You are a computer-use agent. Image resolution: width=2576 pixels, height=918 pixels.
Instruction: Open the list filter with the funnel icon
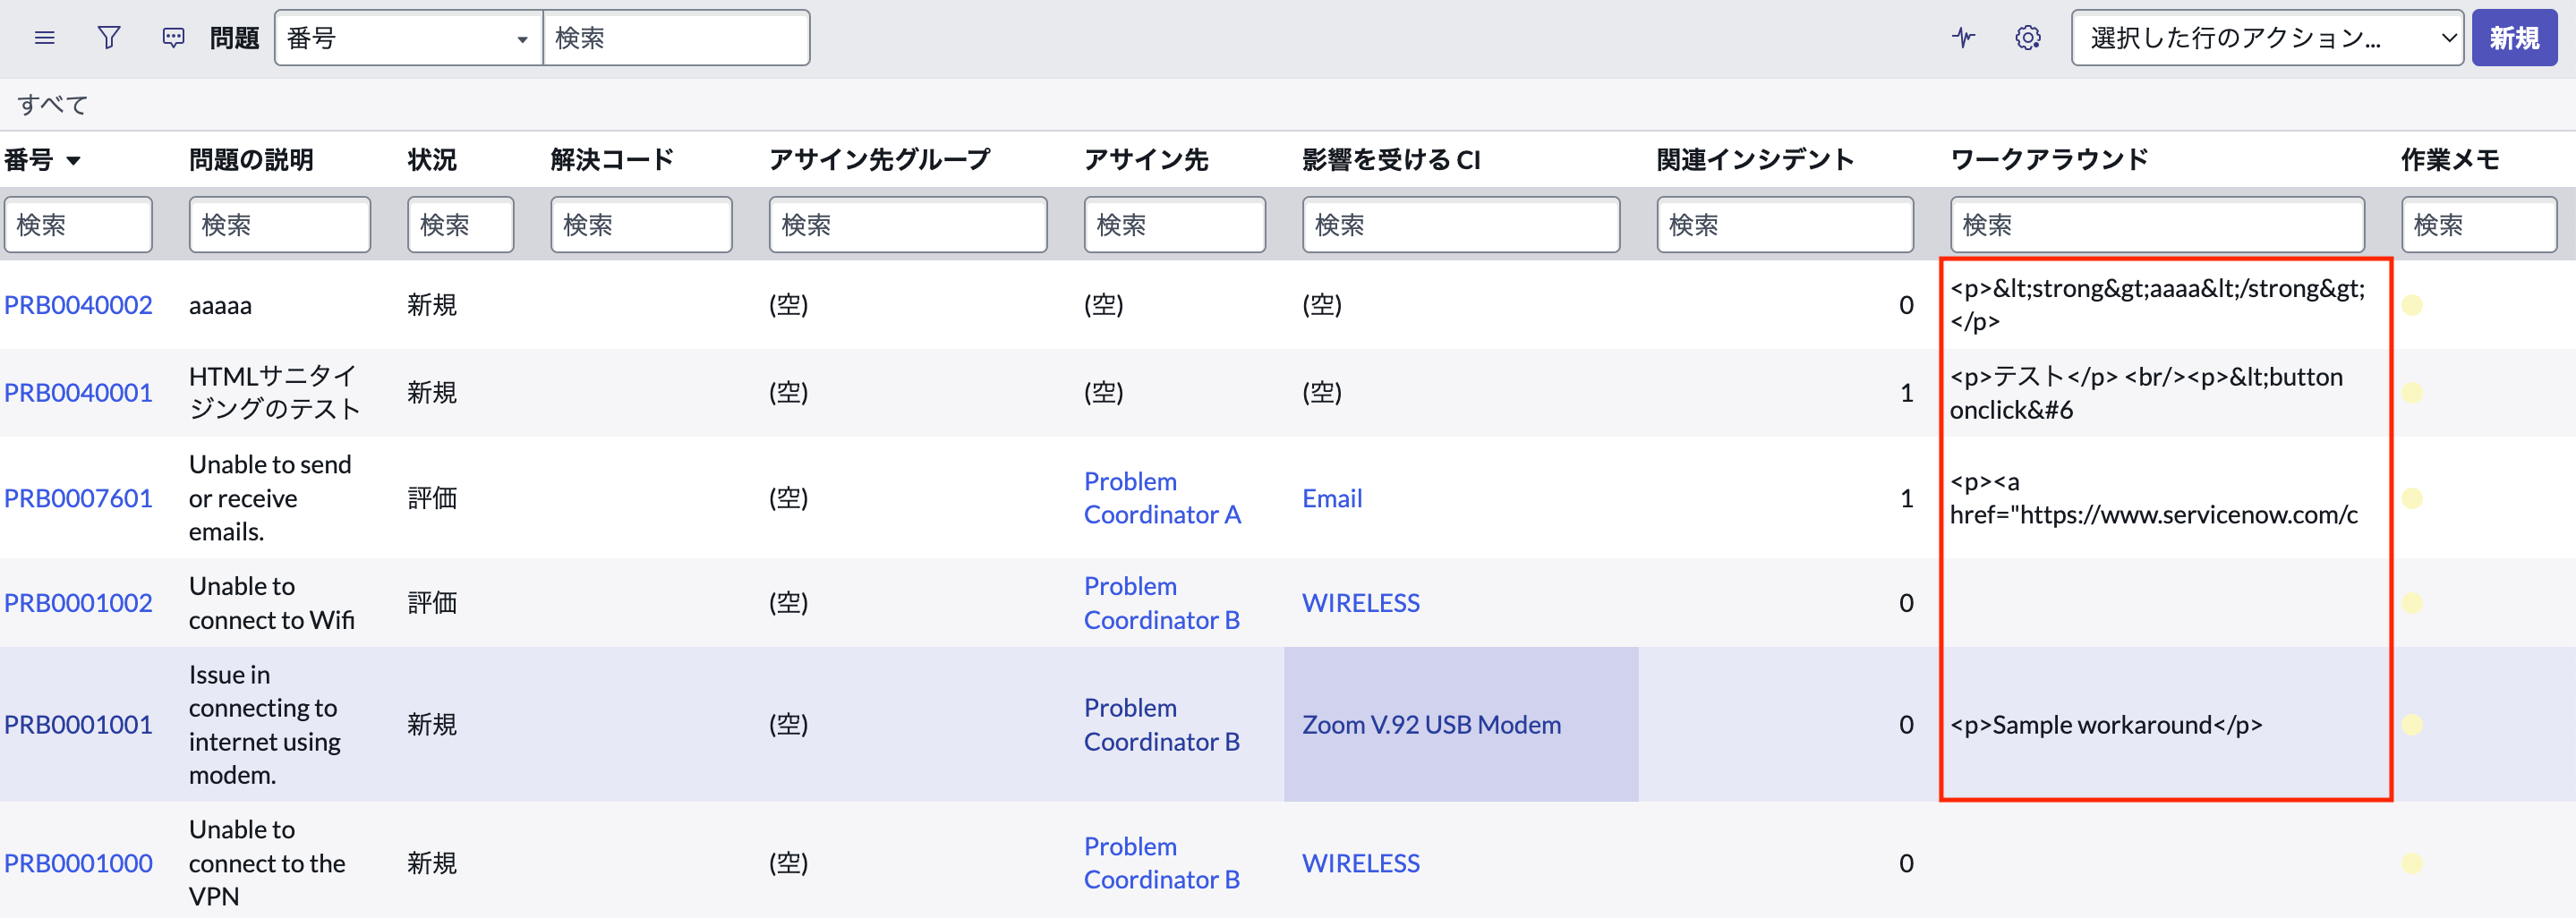pos(109,37)
